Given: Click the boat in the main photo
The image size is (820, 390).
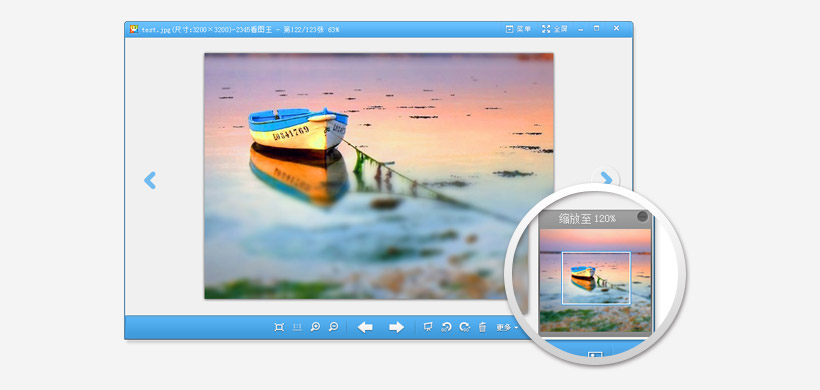Looking at the screenshot, I should point(298,130).
